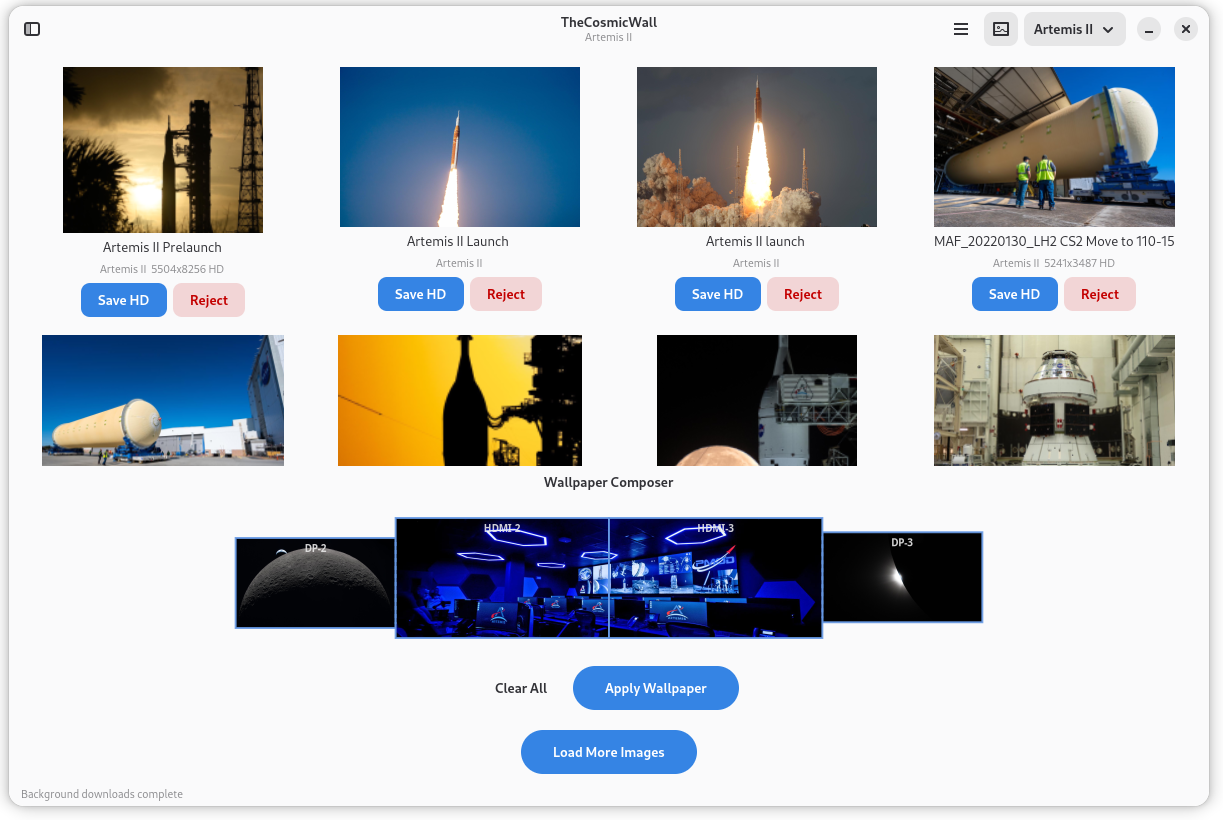Toggle the wallpaper composer picture icon
Screen dimensions: 1223x820
(1001, 29)
